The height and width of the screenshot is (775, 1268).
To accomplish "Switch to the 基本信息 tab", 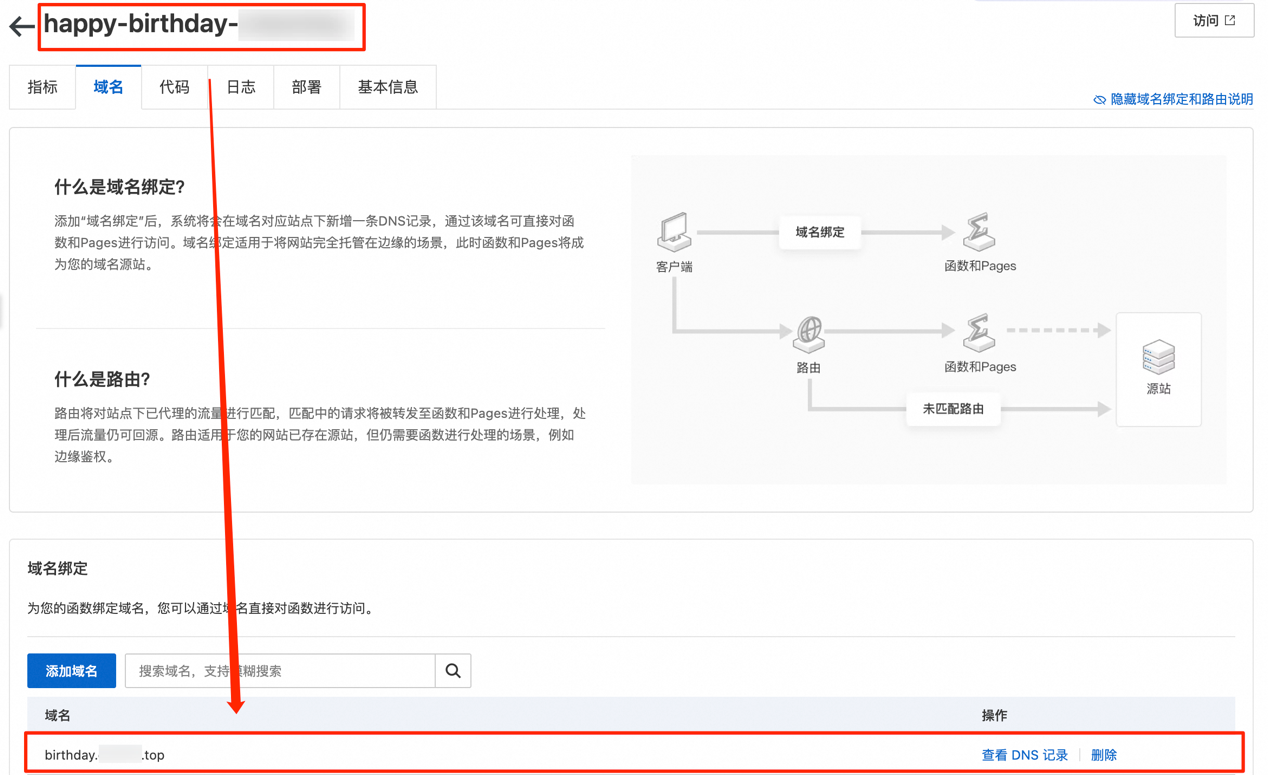I will coord(387,87).
